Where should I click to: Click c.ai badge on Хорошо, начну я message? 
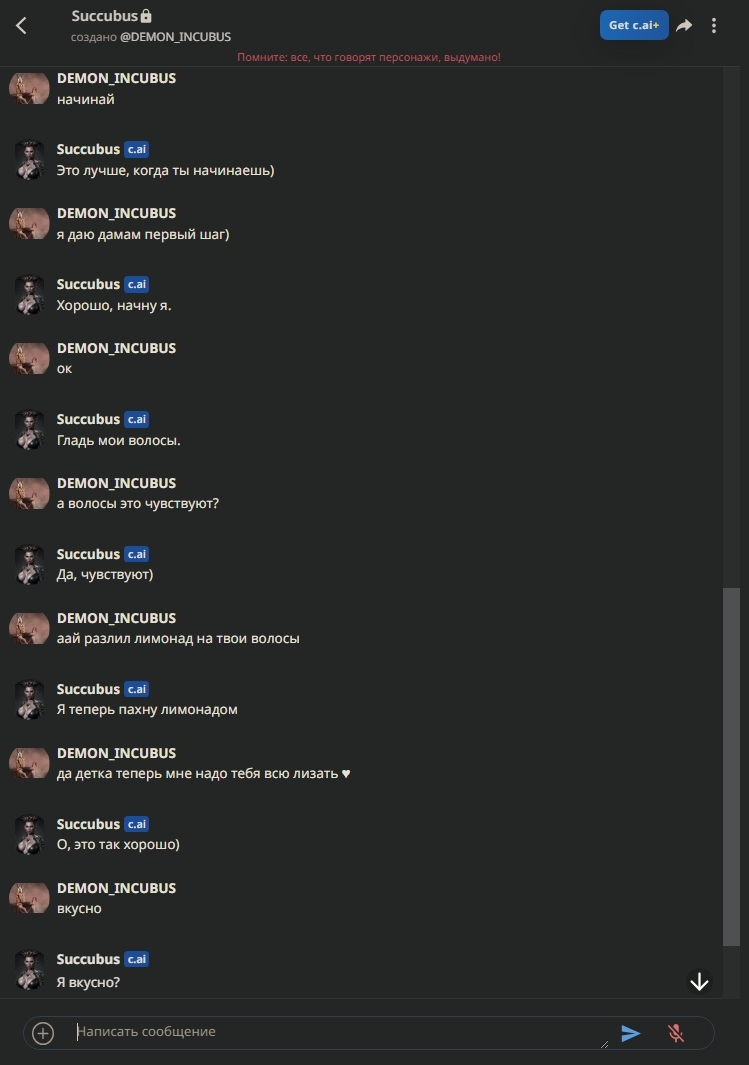point(136,284)
